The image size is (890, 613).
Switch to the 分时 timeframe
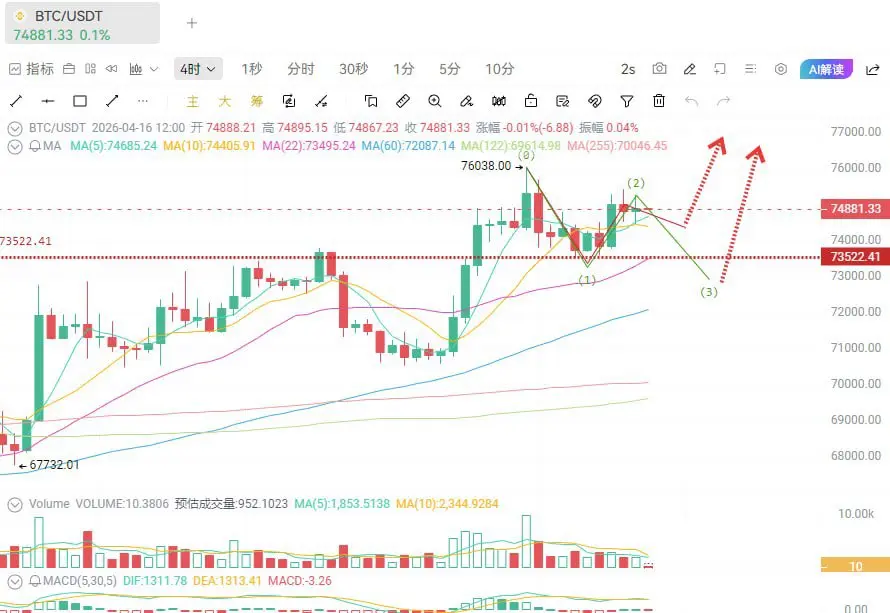point(301,69)
